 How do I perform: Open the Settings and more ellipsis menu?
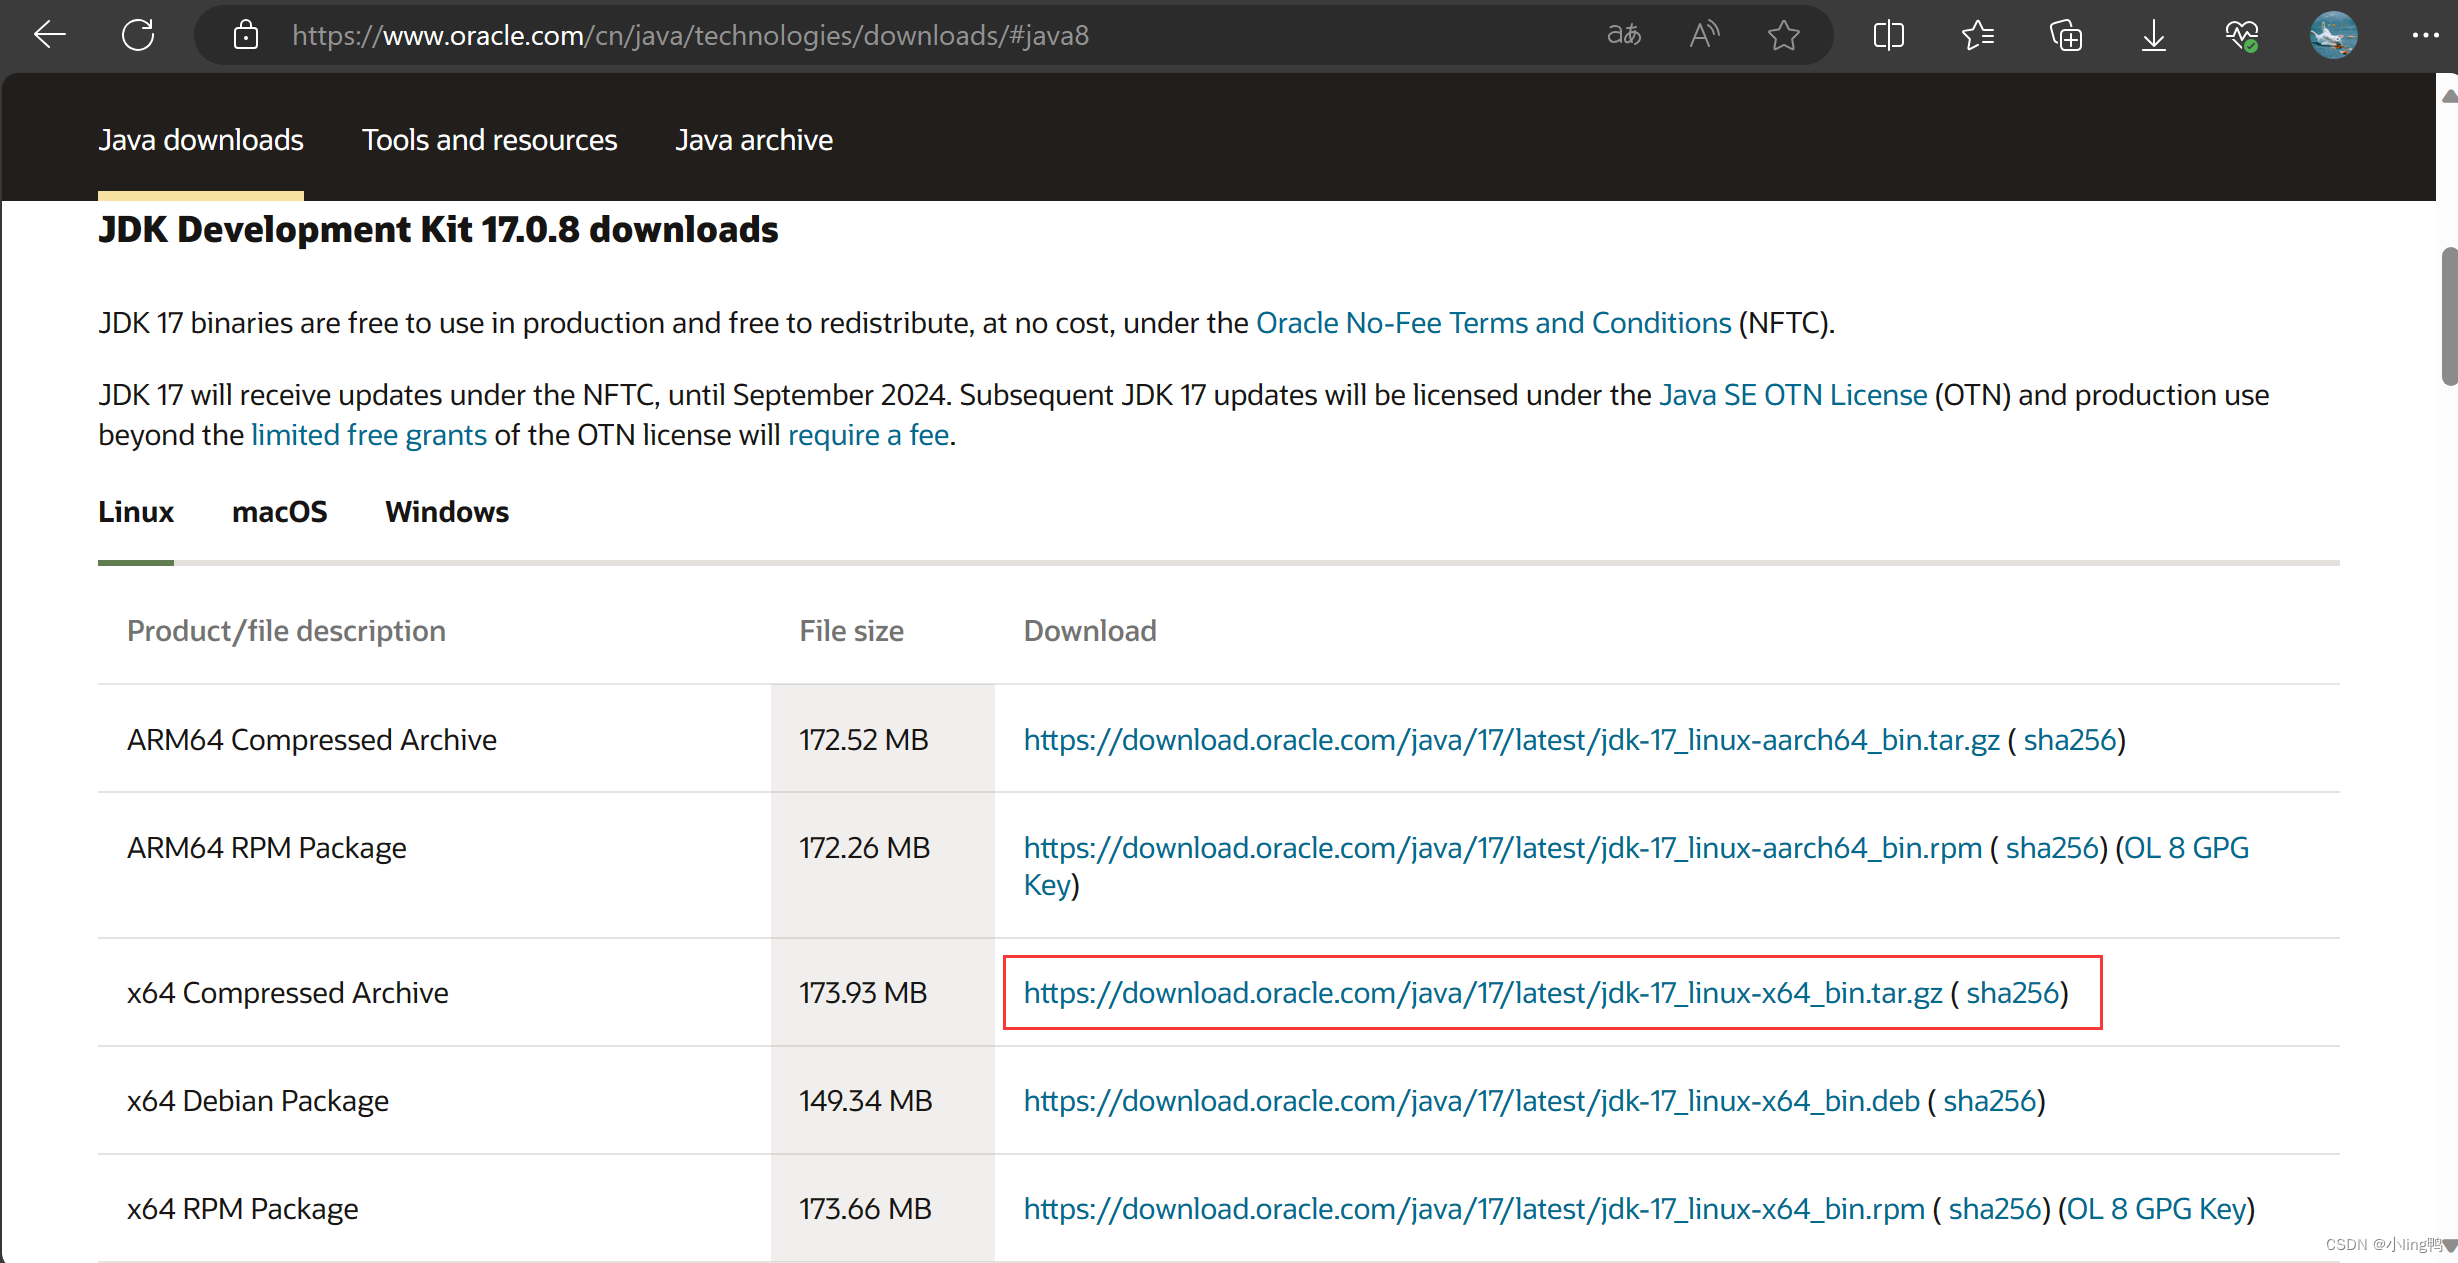coord(2428,35)
